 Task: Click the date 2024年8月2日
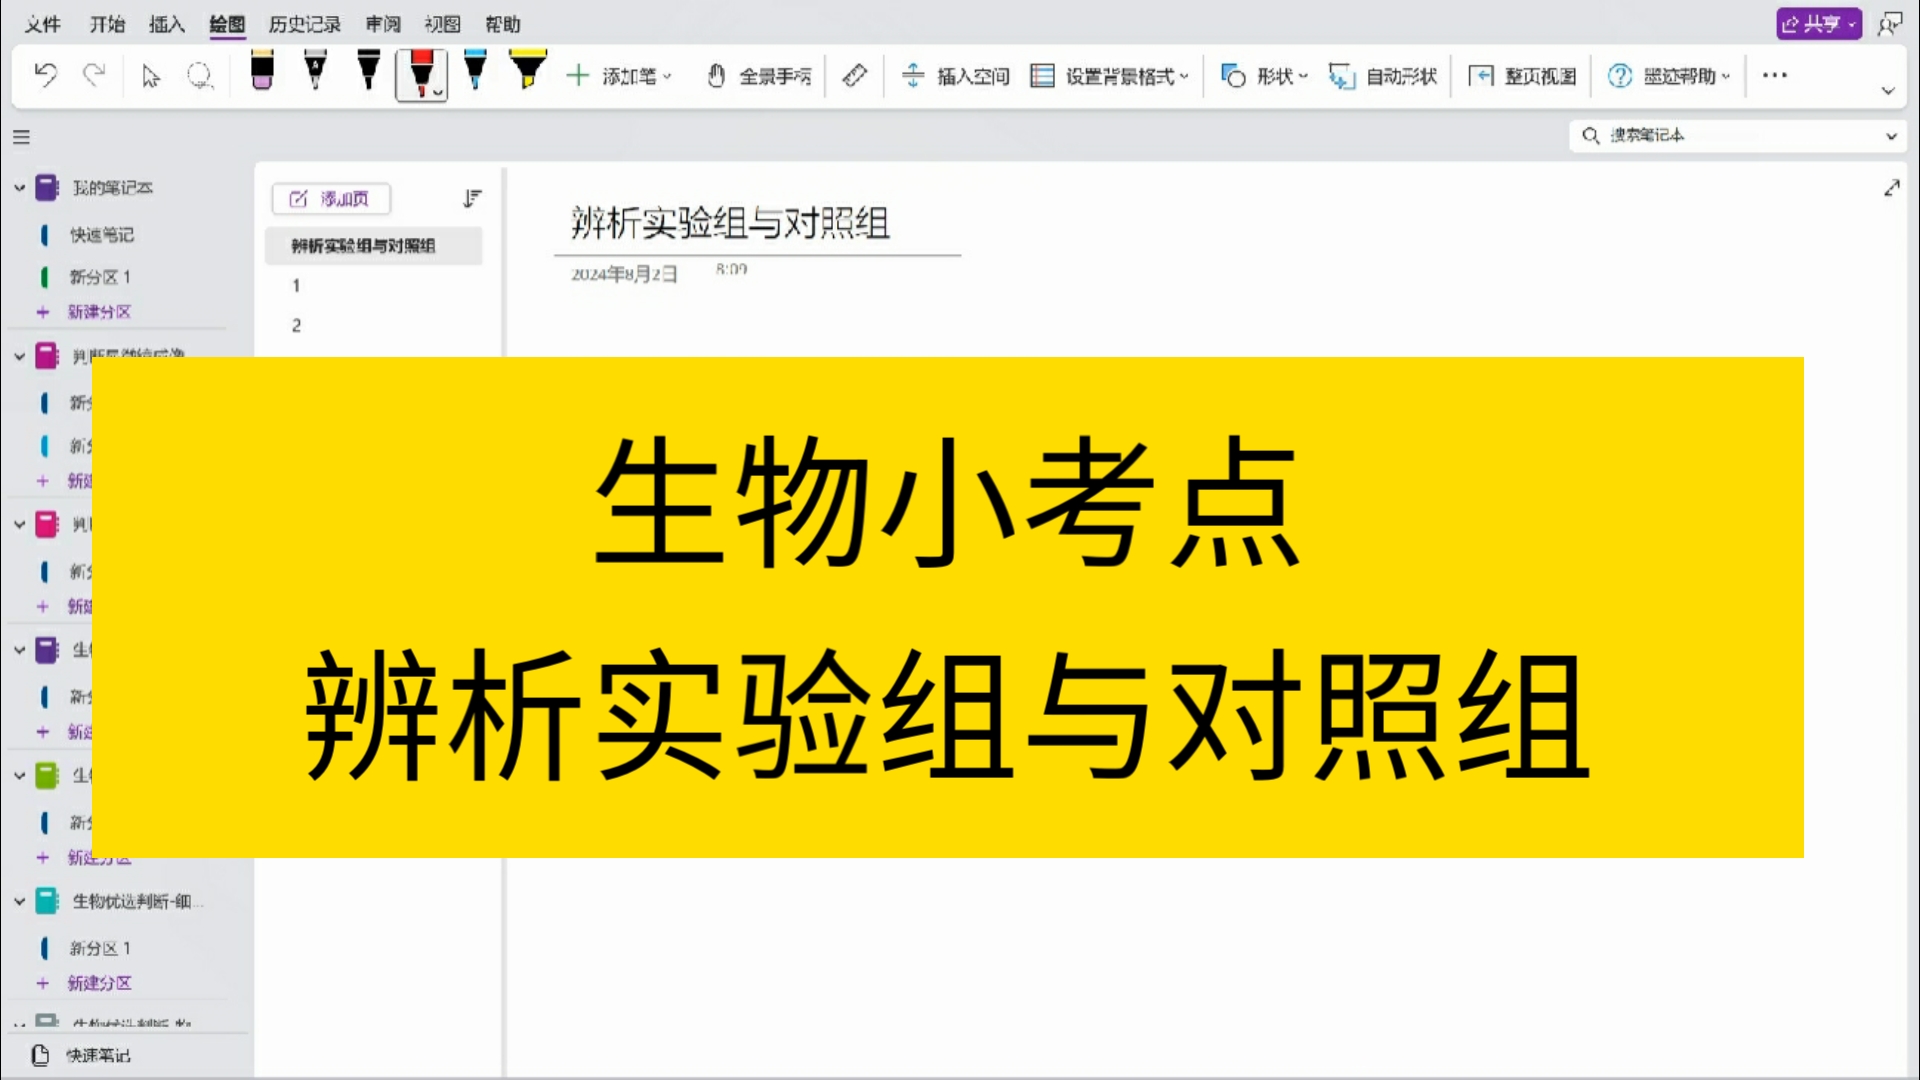[x=624, y=274]
